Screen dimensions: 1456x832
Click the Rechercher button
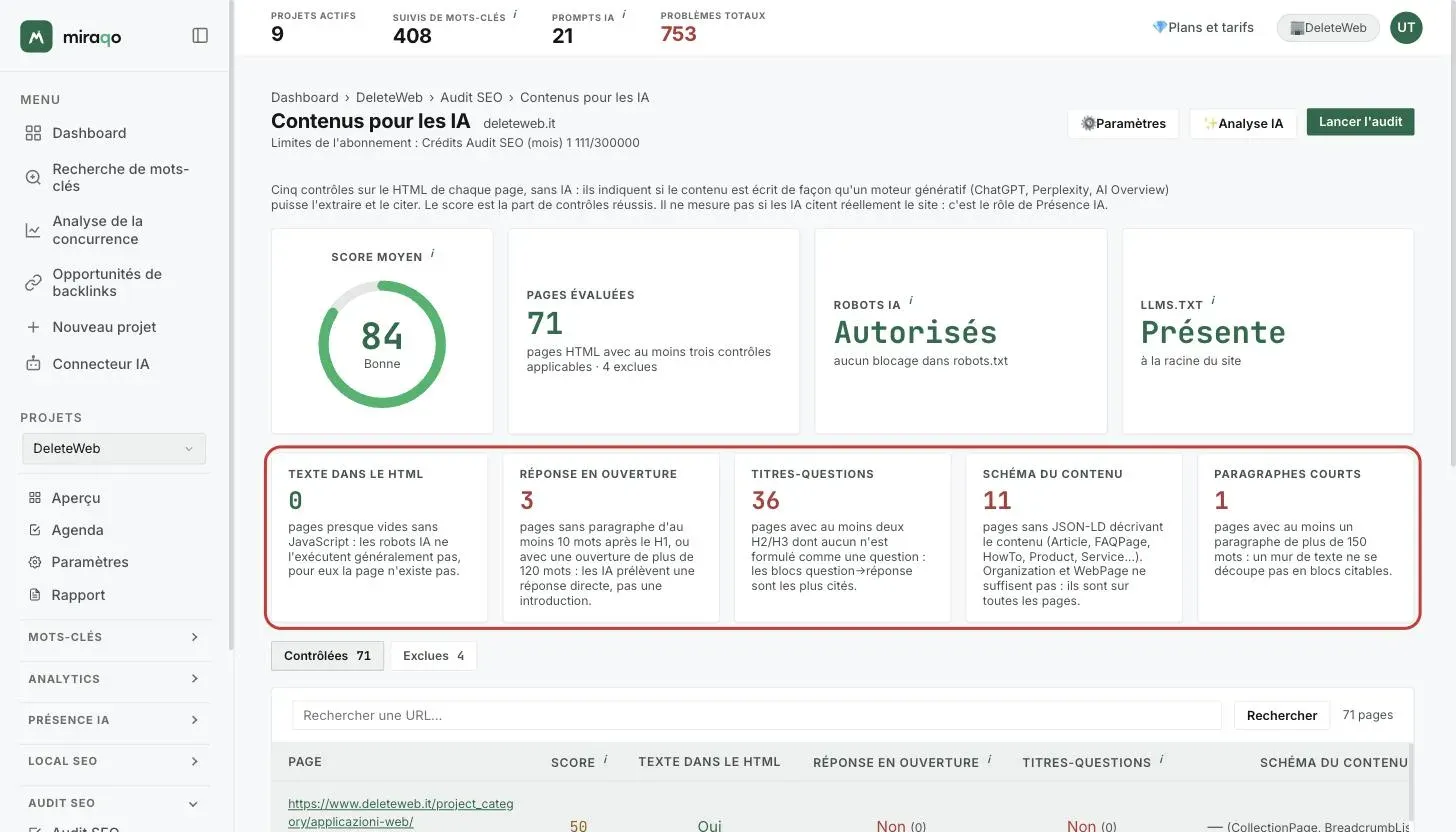pyautogui.click(x=1282, y=715)
